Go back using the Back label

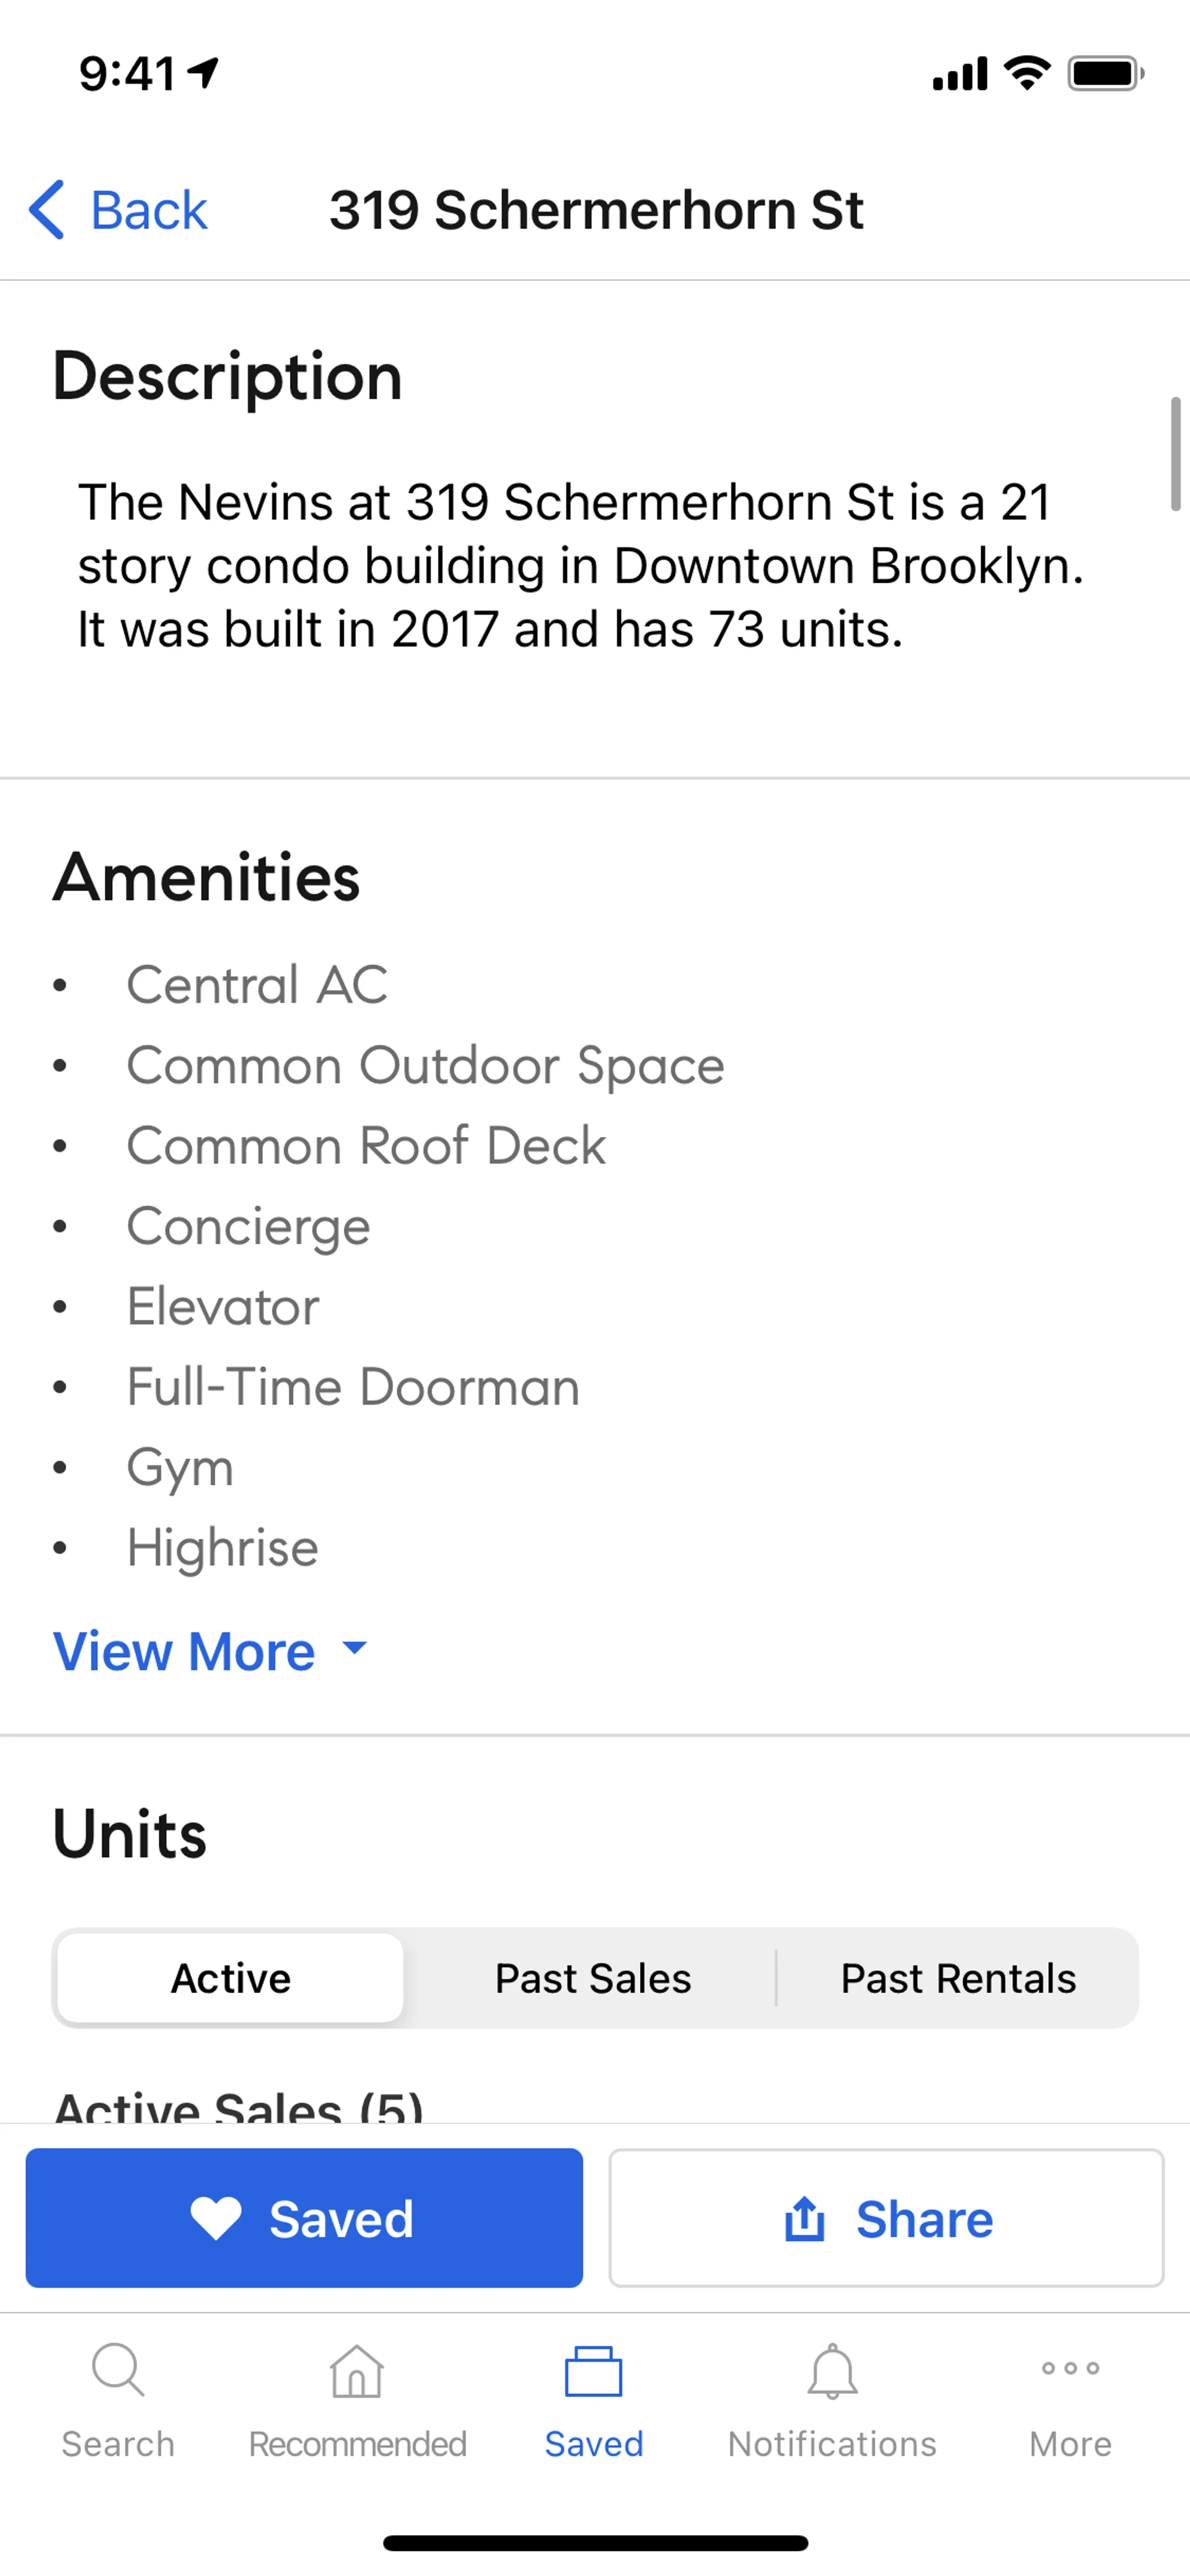click(149, 210)
